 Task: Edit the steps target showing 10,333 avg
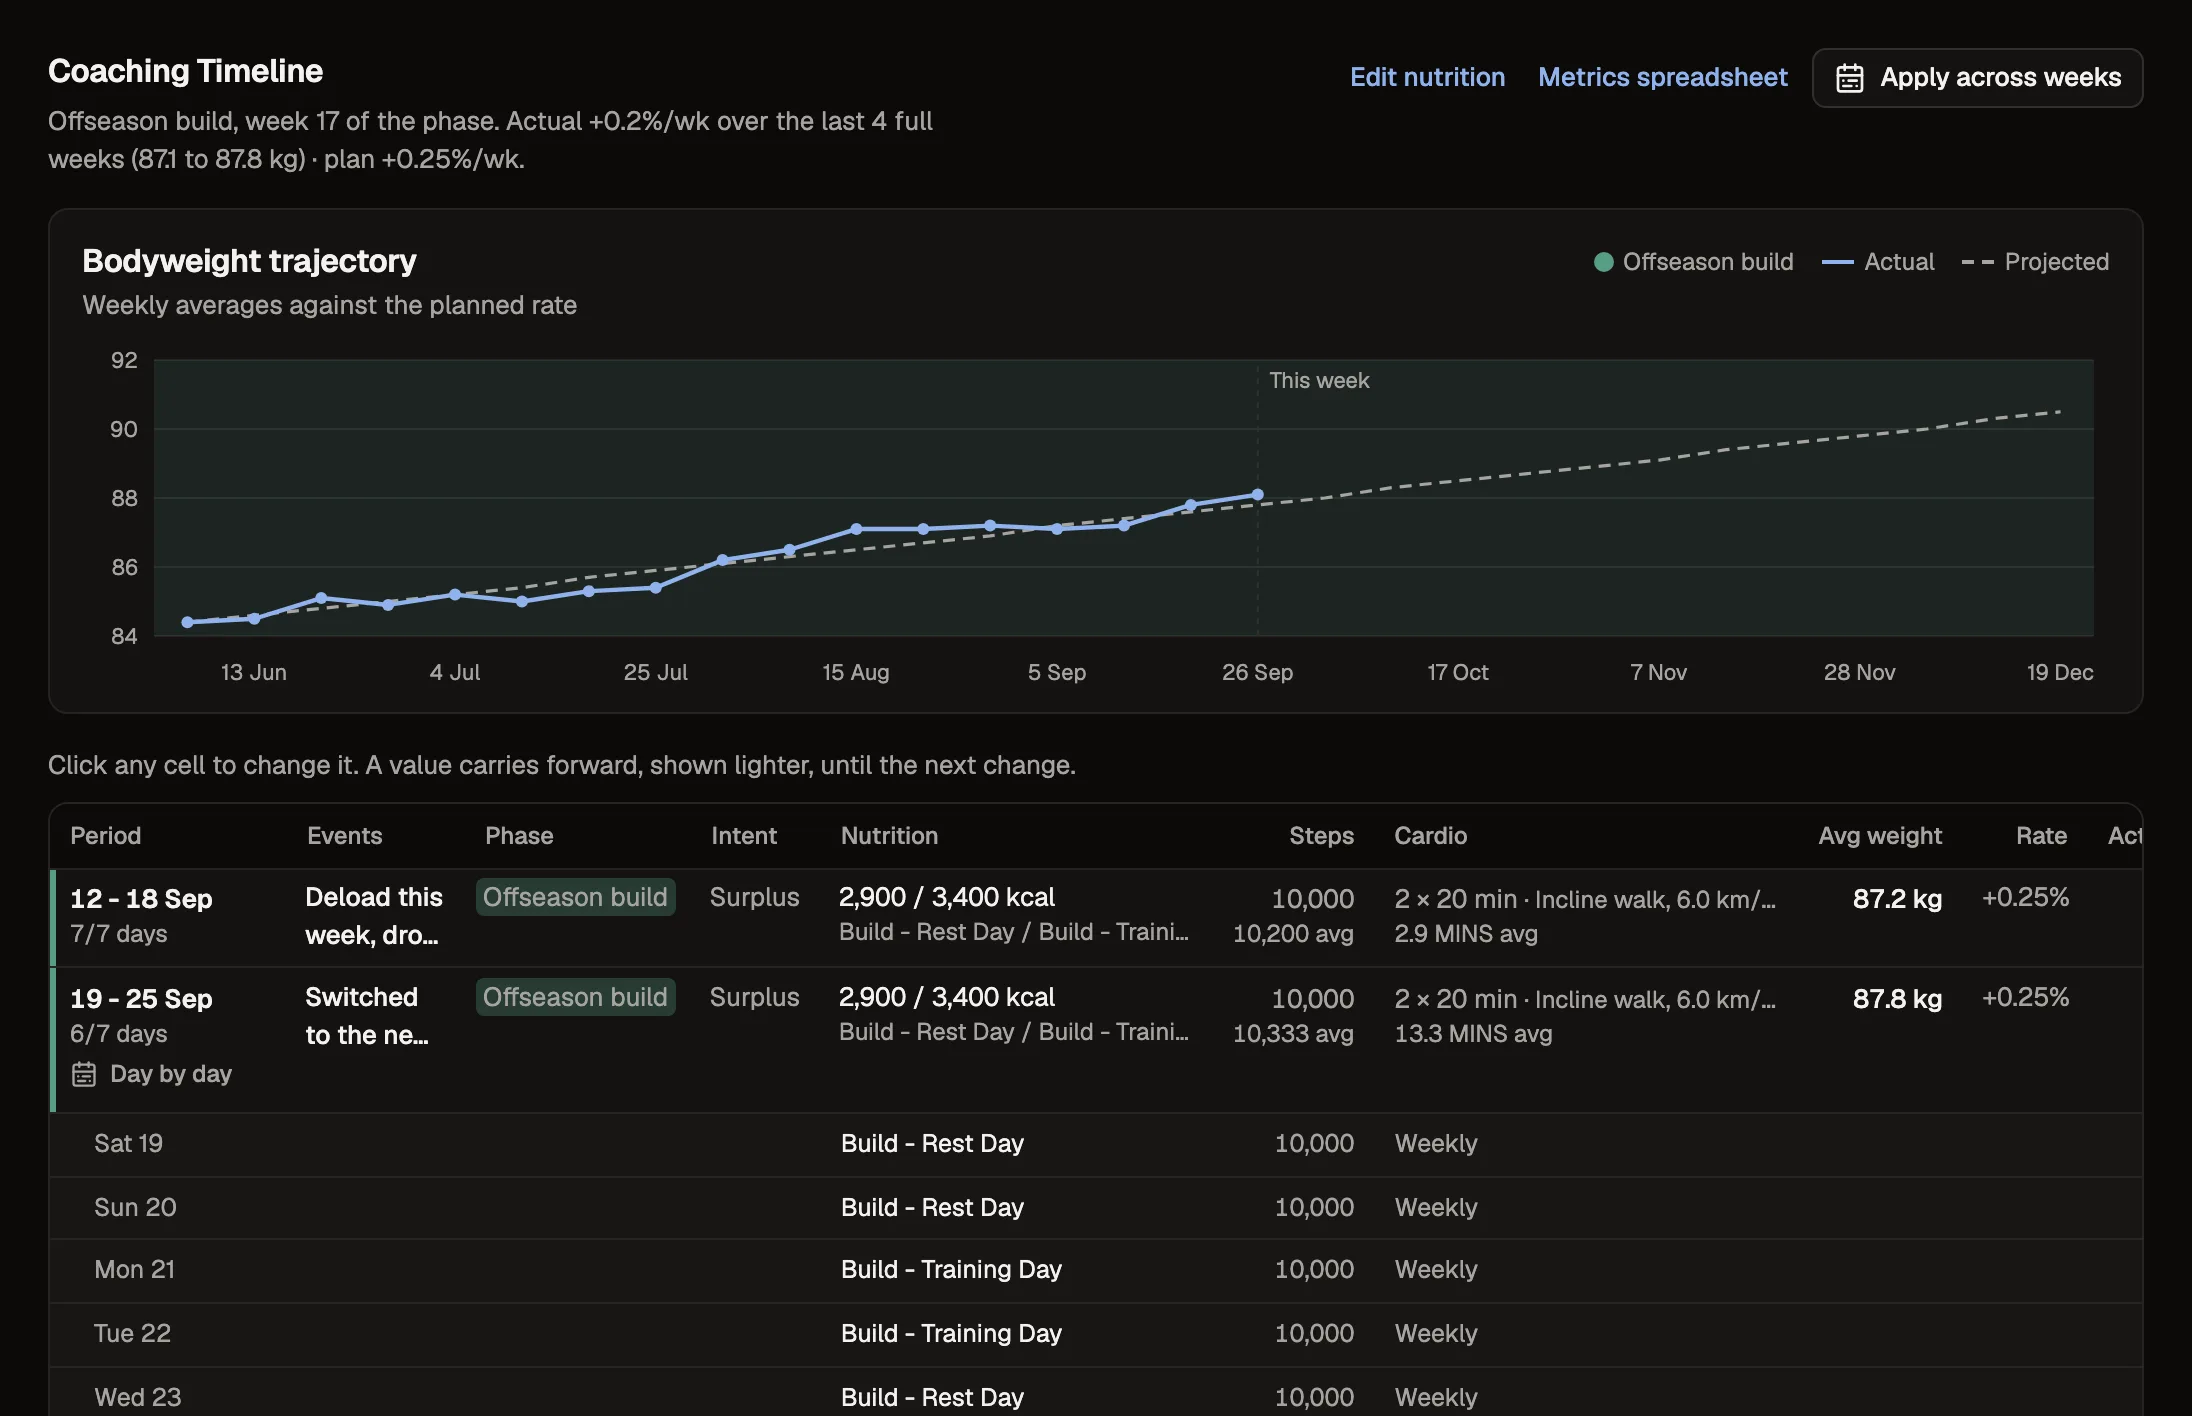tap(1293, 1016)
